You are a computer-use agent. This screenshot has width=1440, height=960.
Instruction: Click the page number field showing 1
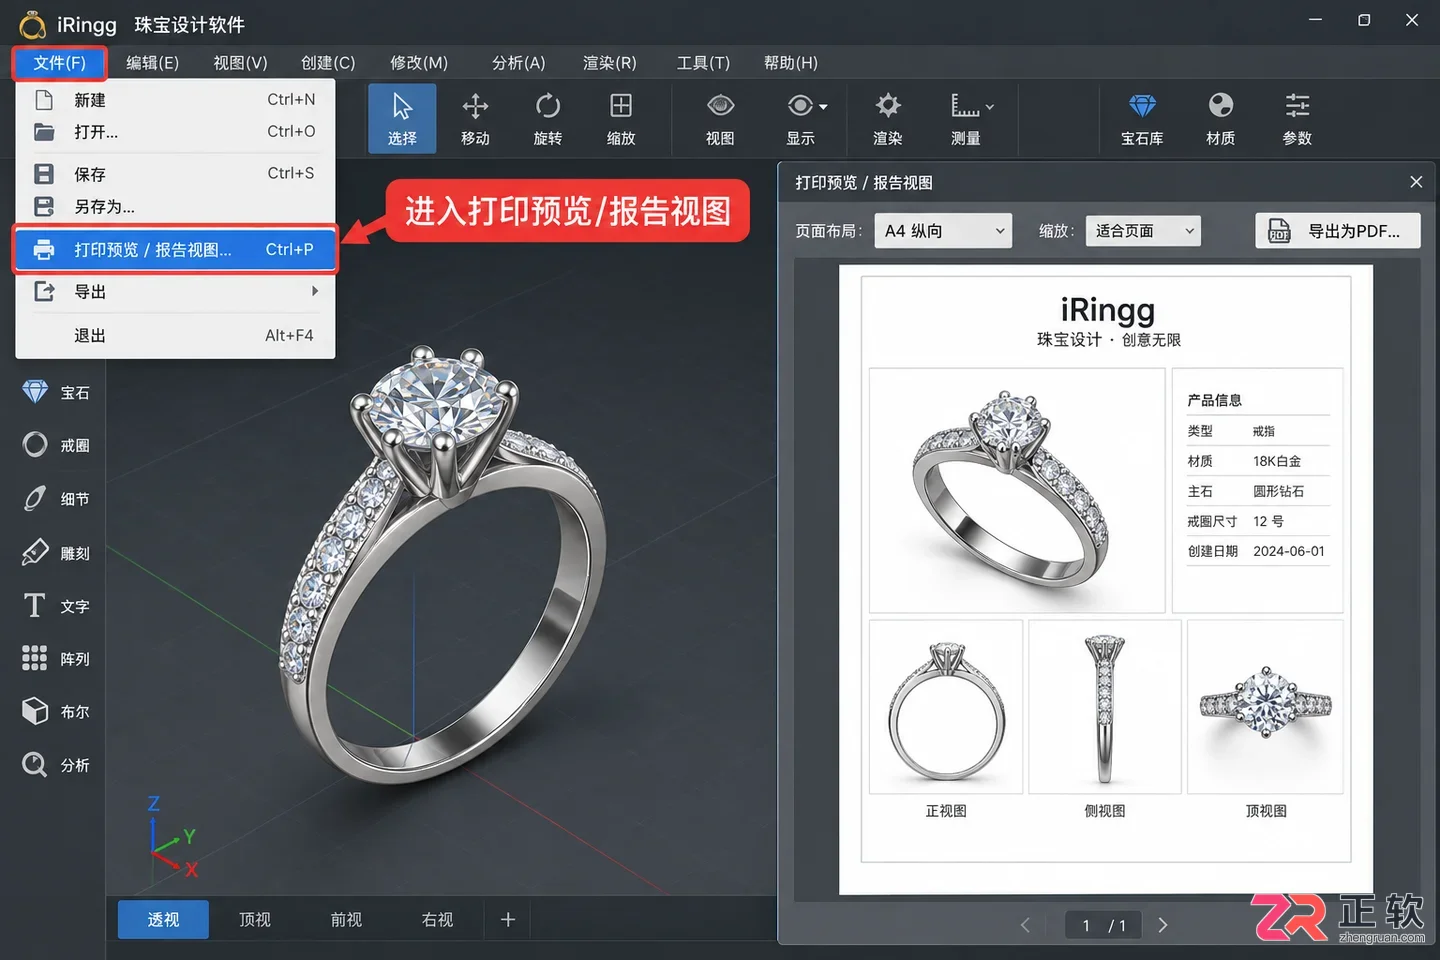point(1086,926)
